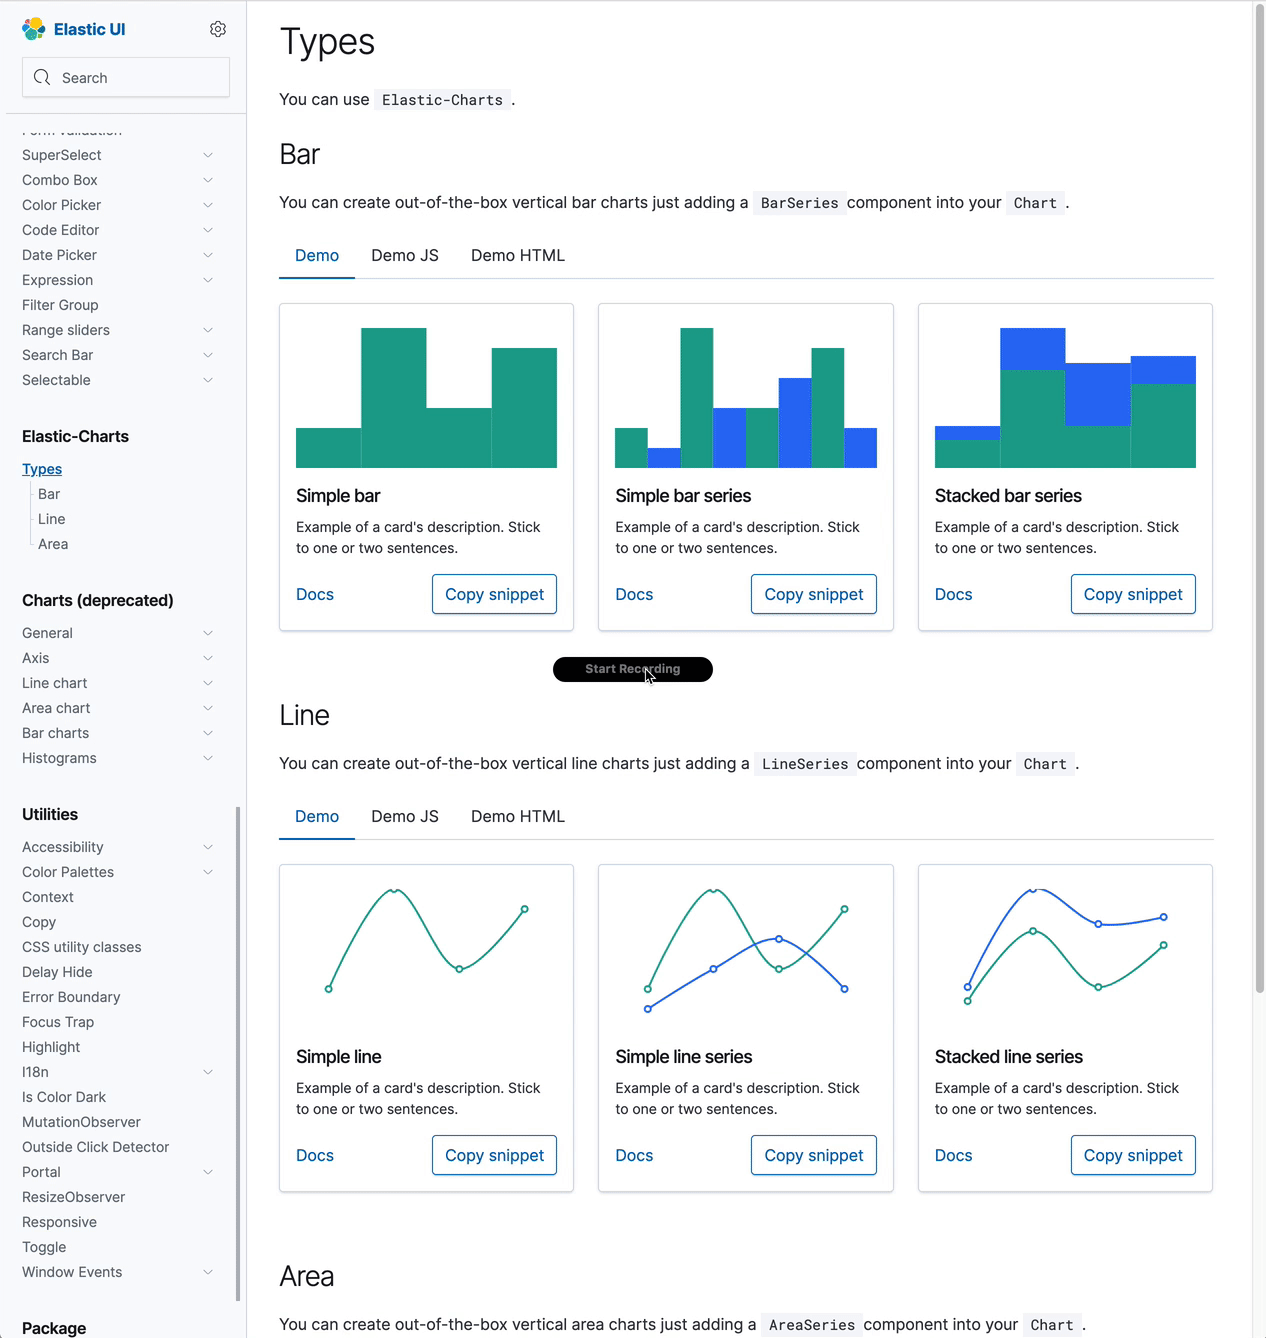Open the Focus Trap sidebar link
This screenshot has height=1338, width=1266.
pos(58,1022)
